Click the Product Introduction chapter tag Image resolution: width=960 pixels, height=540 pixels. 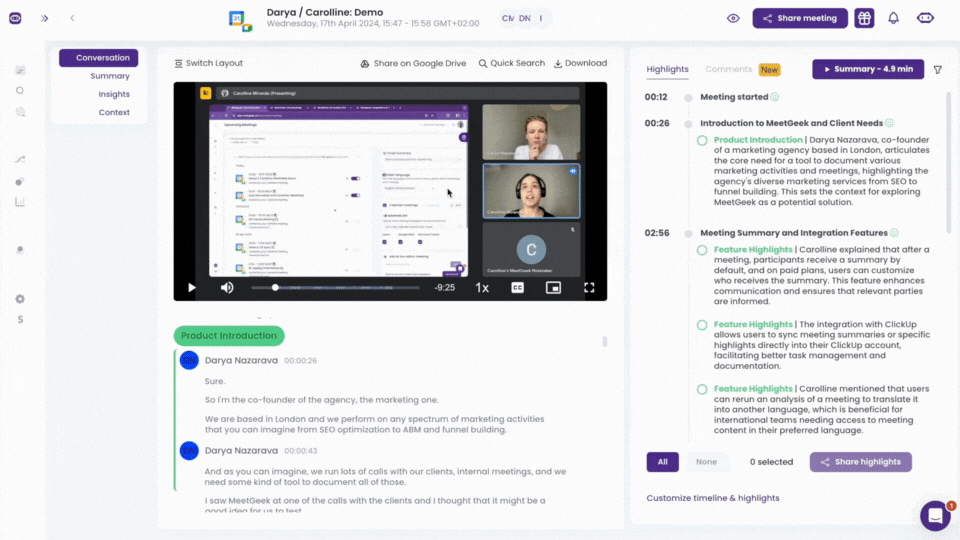(x=229, y=336)
